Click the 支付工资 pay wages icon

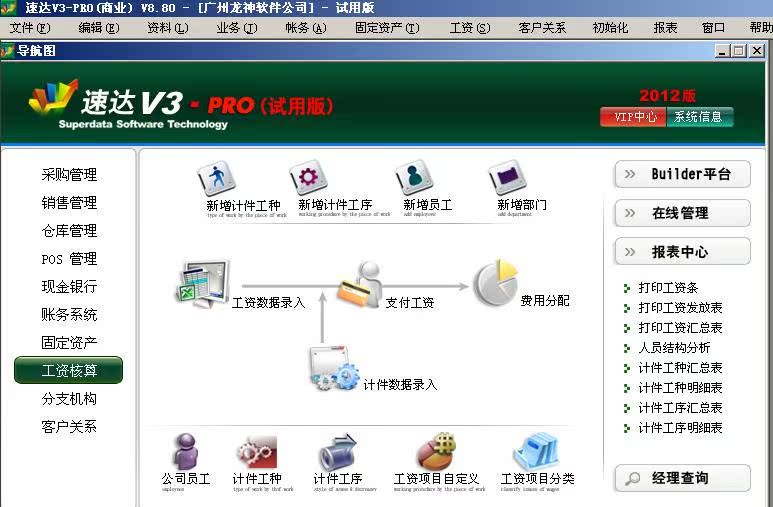pyautogui.click(x=359, y=285)
